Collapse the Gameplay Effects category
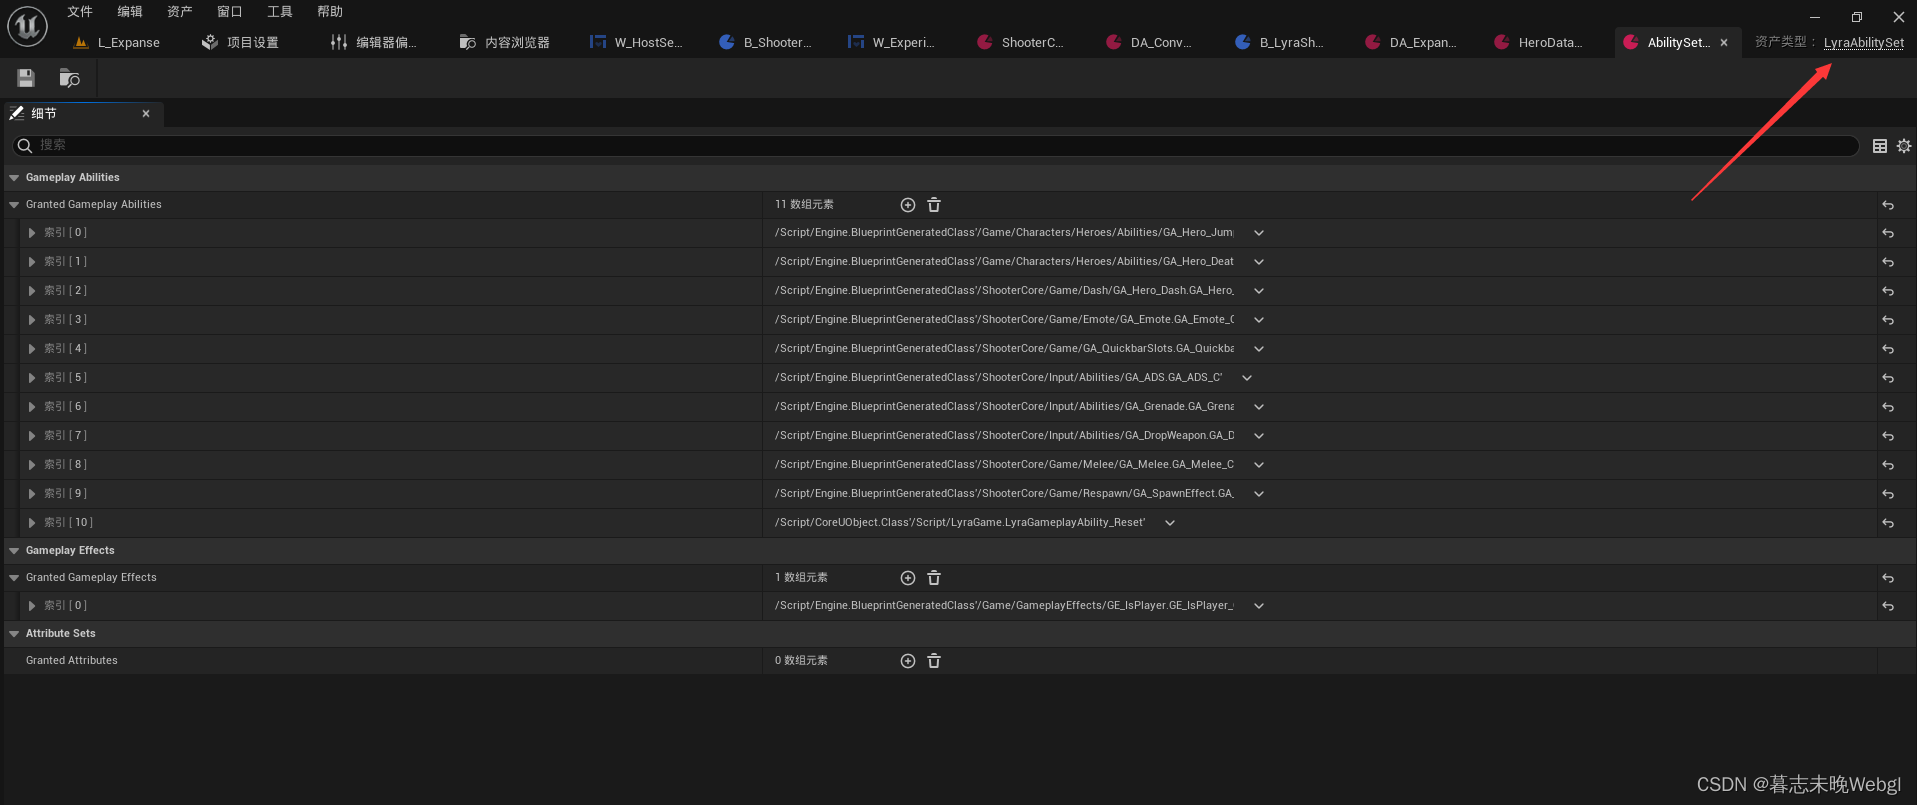Screen dimensions: 1917x805 (14, 551)
